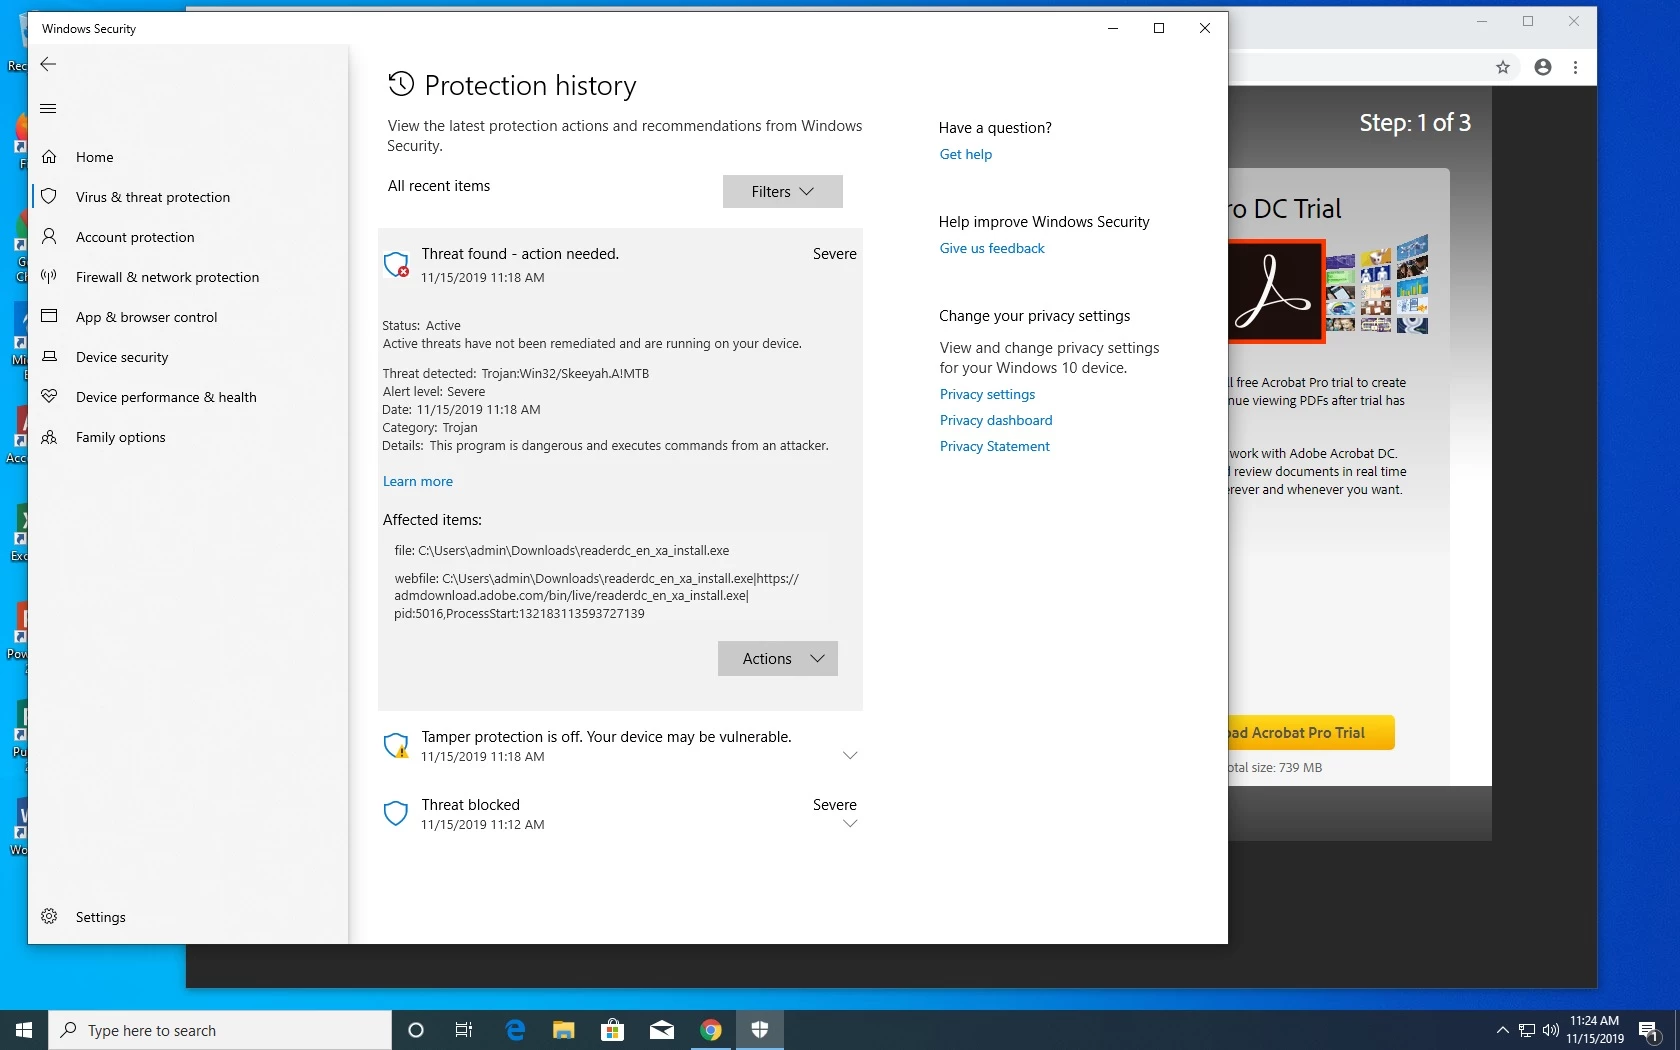Select Virus & threat protection
The image size is (1680, 1050).
point(153,197)
